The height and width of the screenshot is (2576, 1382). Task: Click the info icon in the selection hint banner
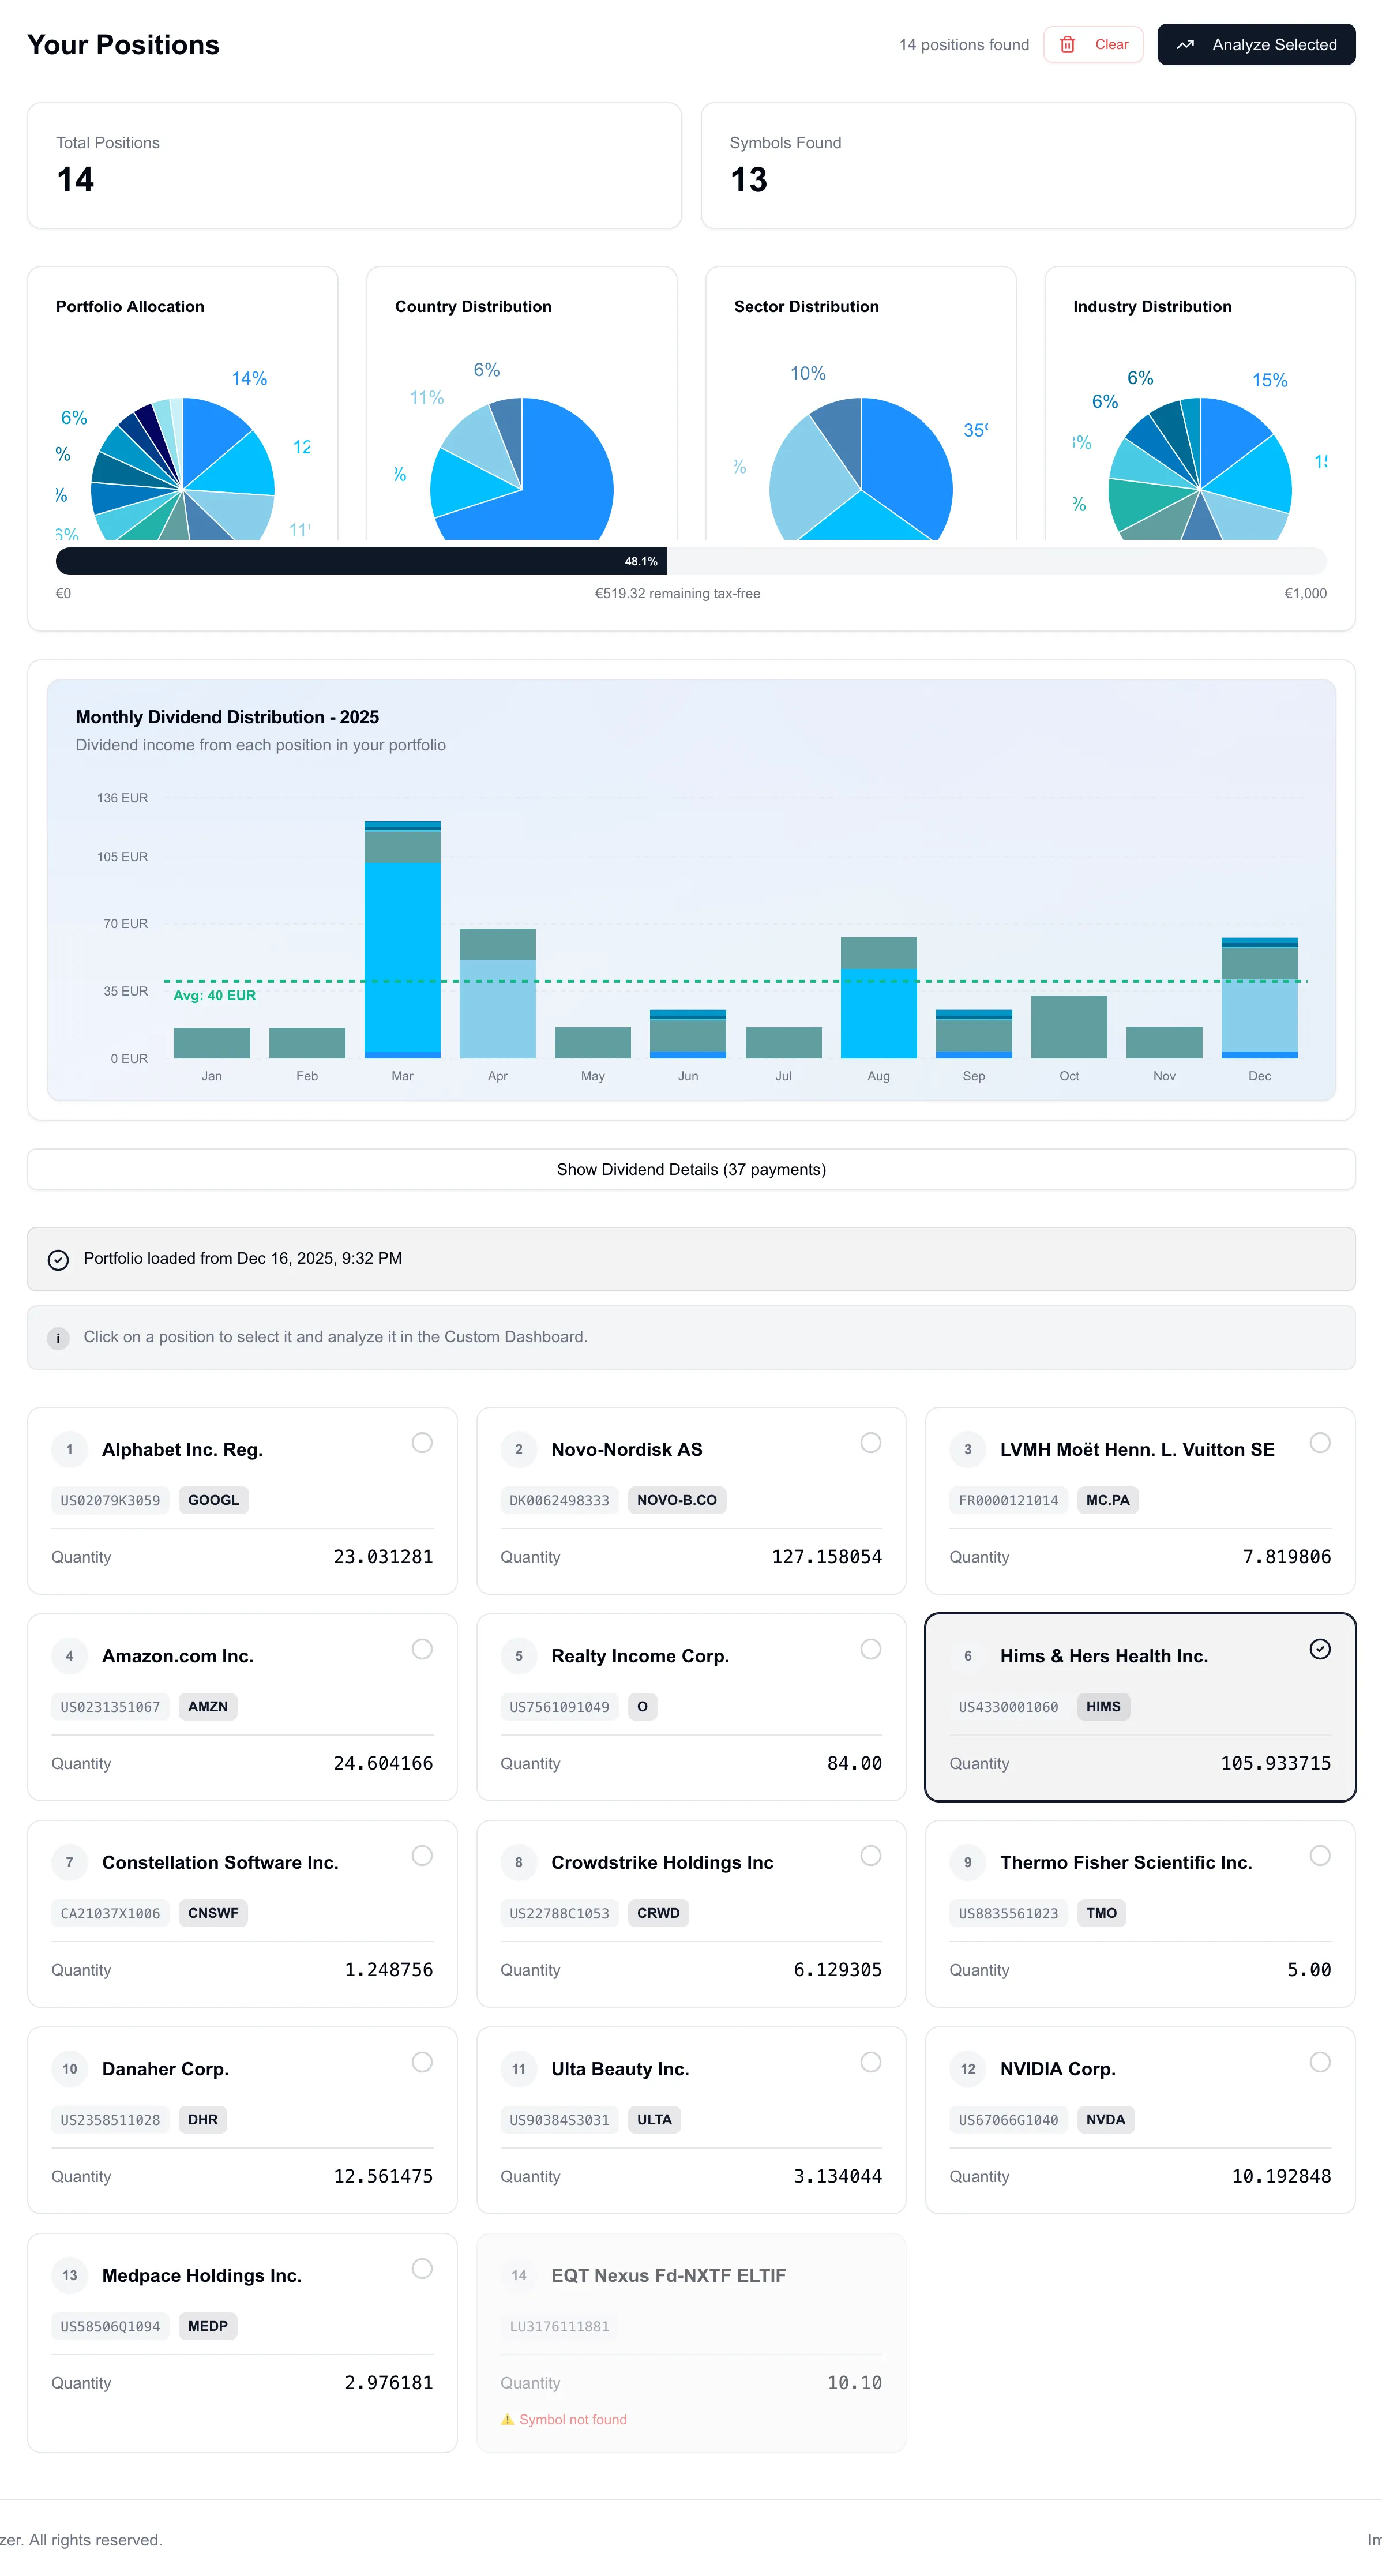tap(58, 1337)
